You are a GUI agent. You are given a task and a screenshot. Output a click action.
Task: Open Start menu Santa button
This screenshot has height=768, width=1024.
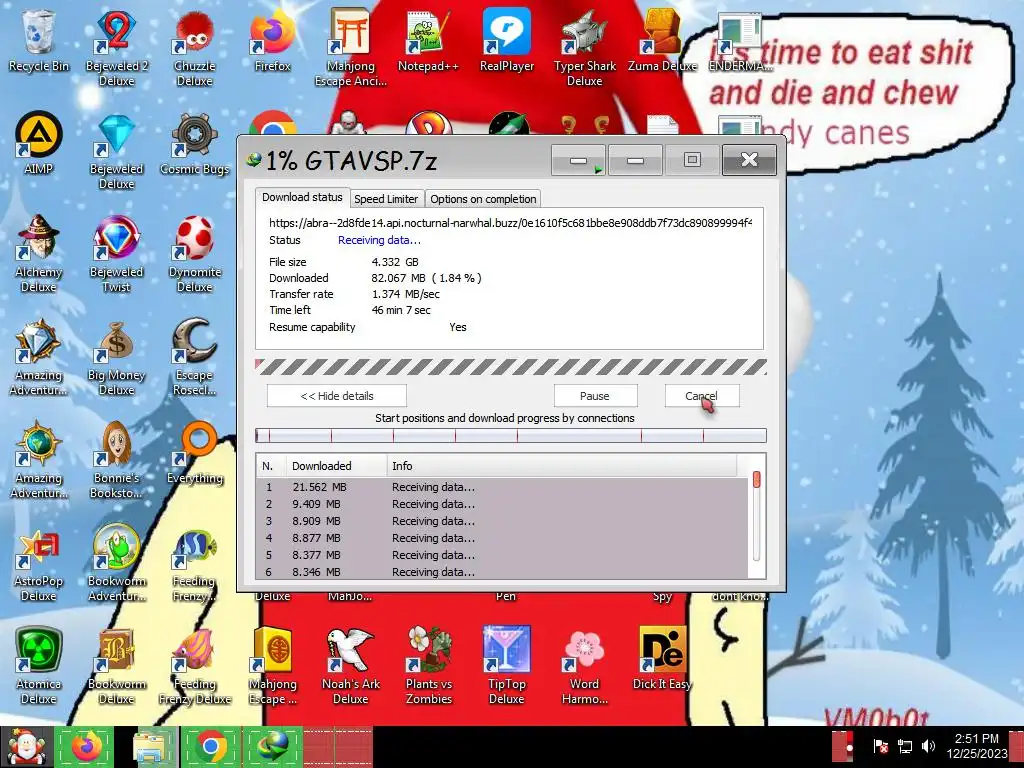[x=26, y=747]
